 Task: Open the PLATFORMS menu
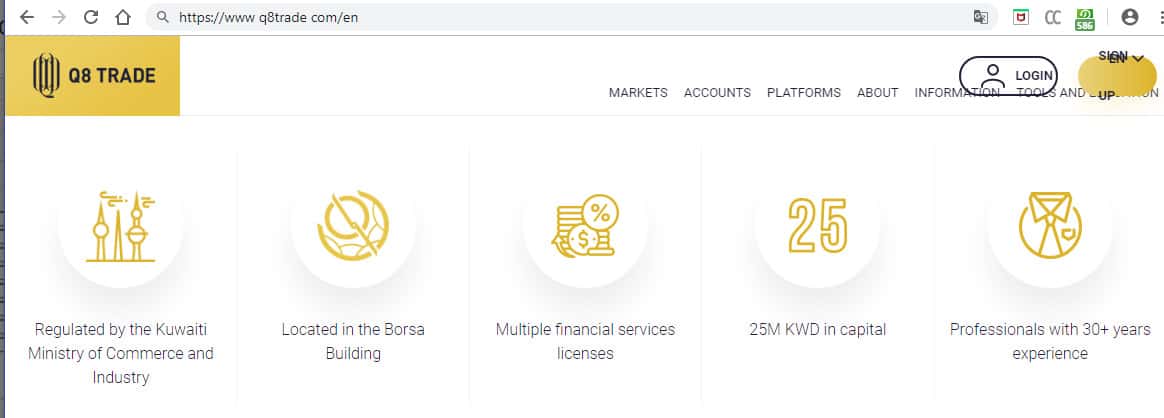click(x=804, y=93)
